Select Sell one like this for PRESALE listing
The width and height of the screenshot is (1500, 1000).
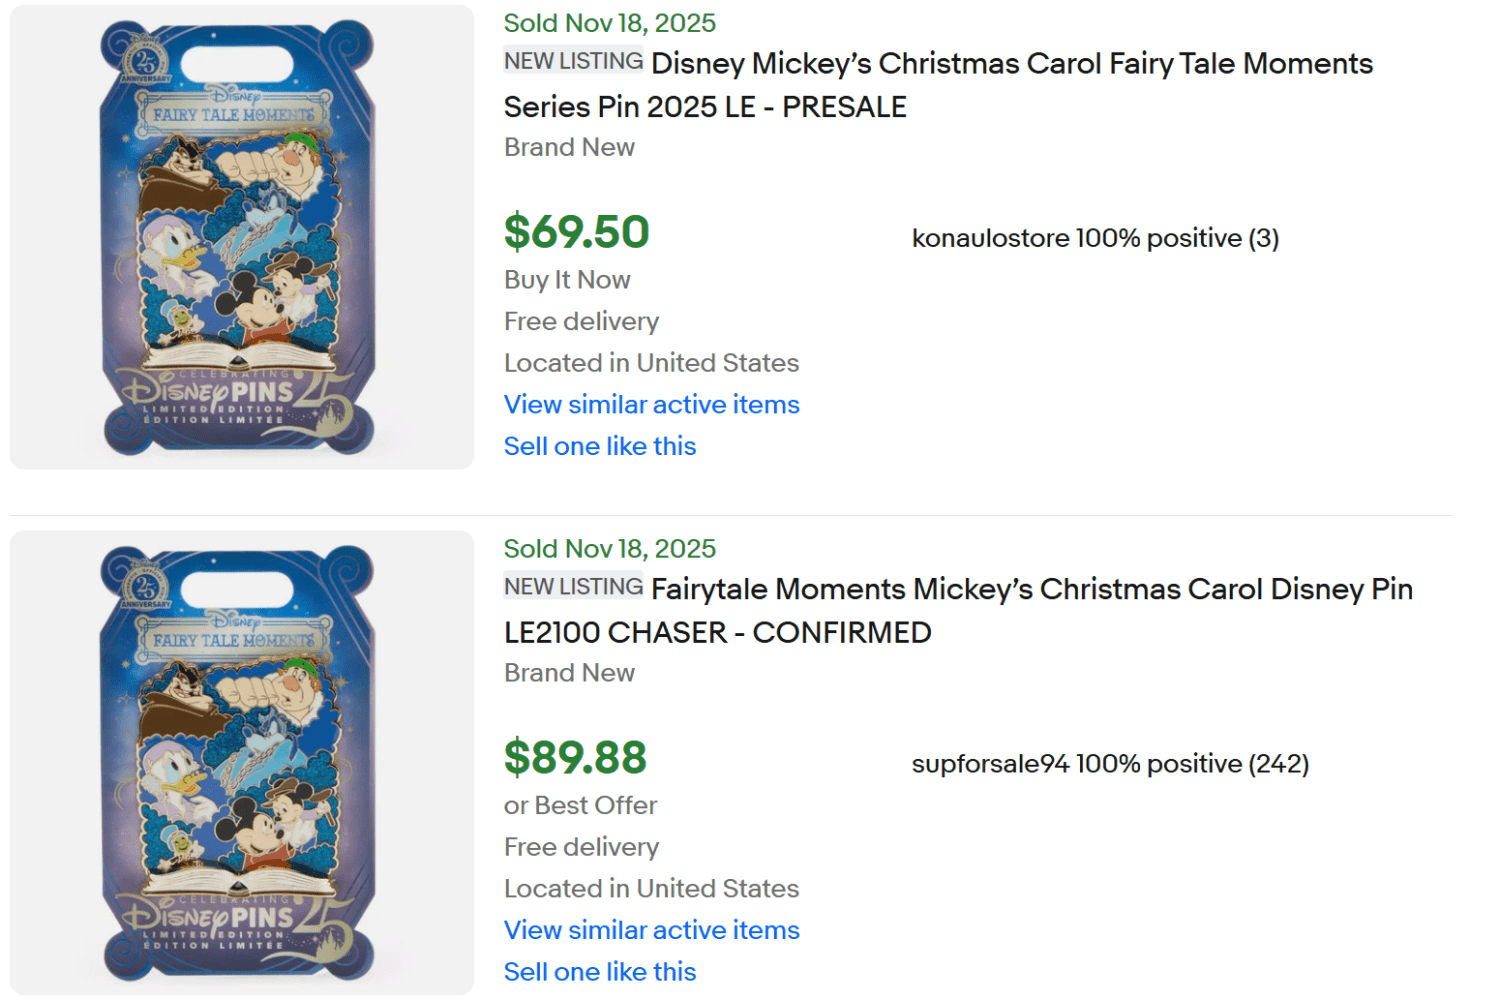[x=600, y=446]
